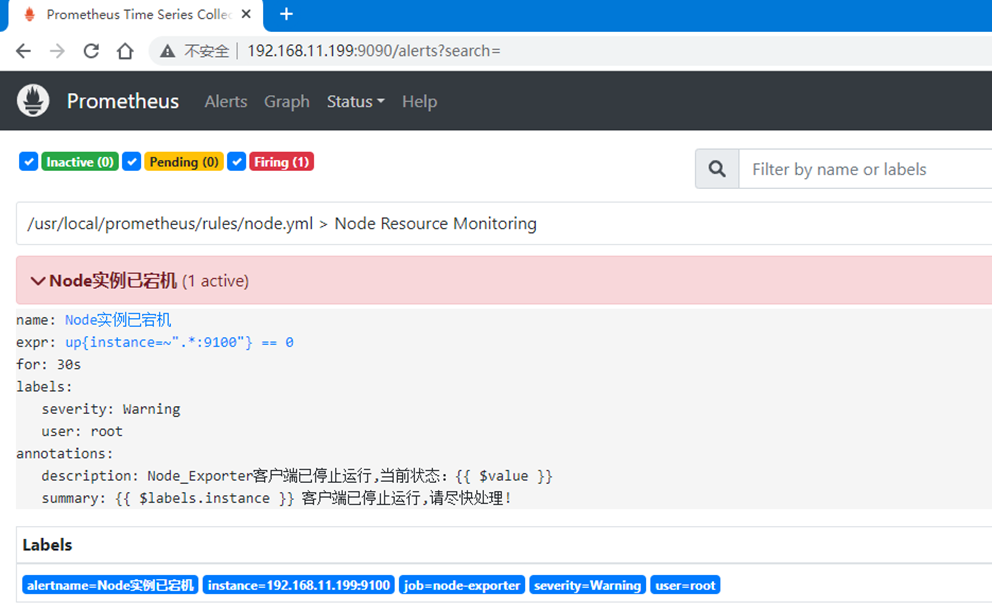Open the Alerts nav item
This screenshot has height=610, width=992.
226,101
